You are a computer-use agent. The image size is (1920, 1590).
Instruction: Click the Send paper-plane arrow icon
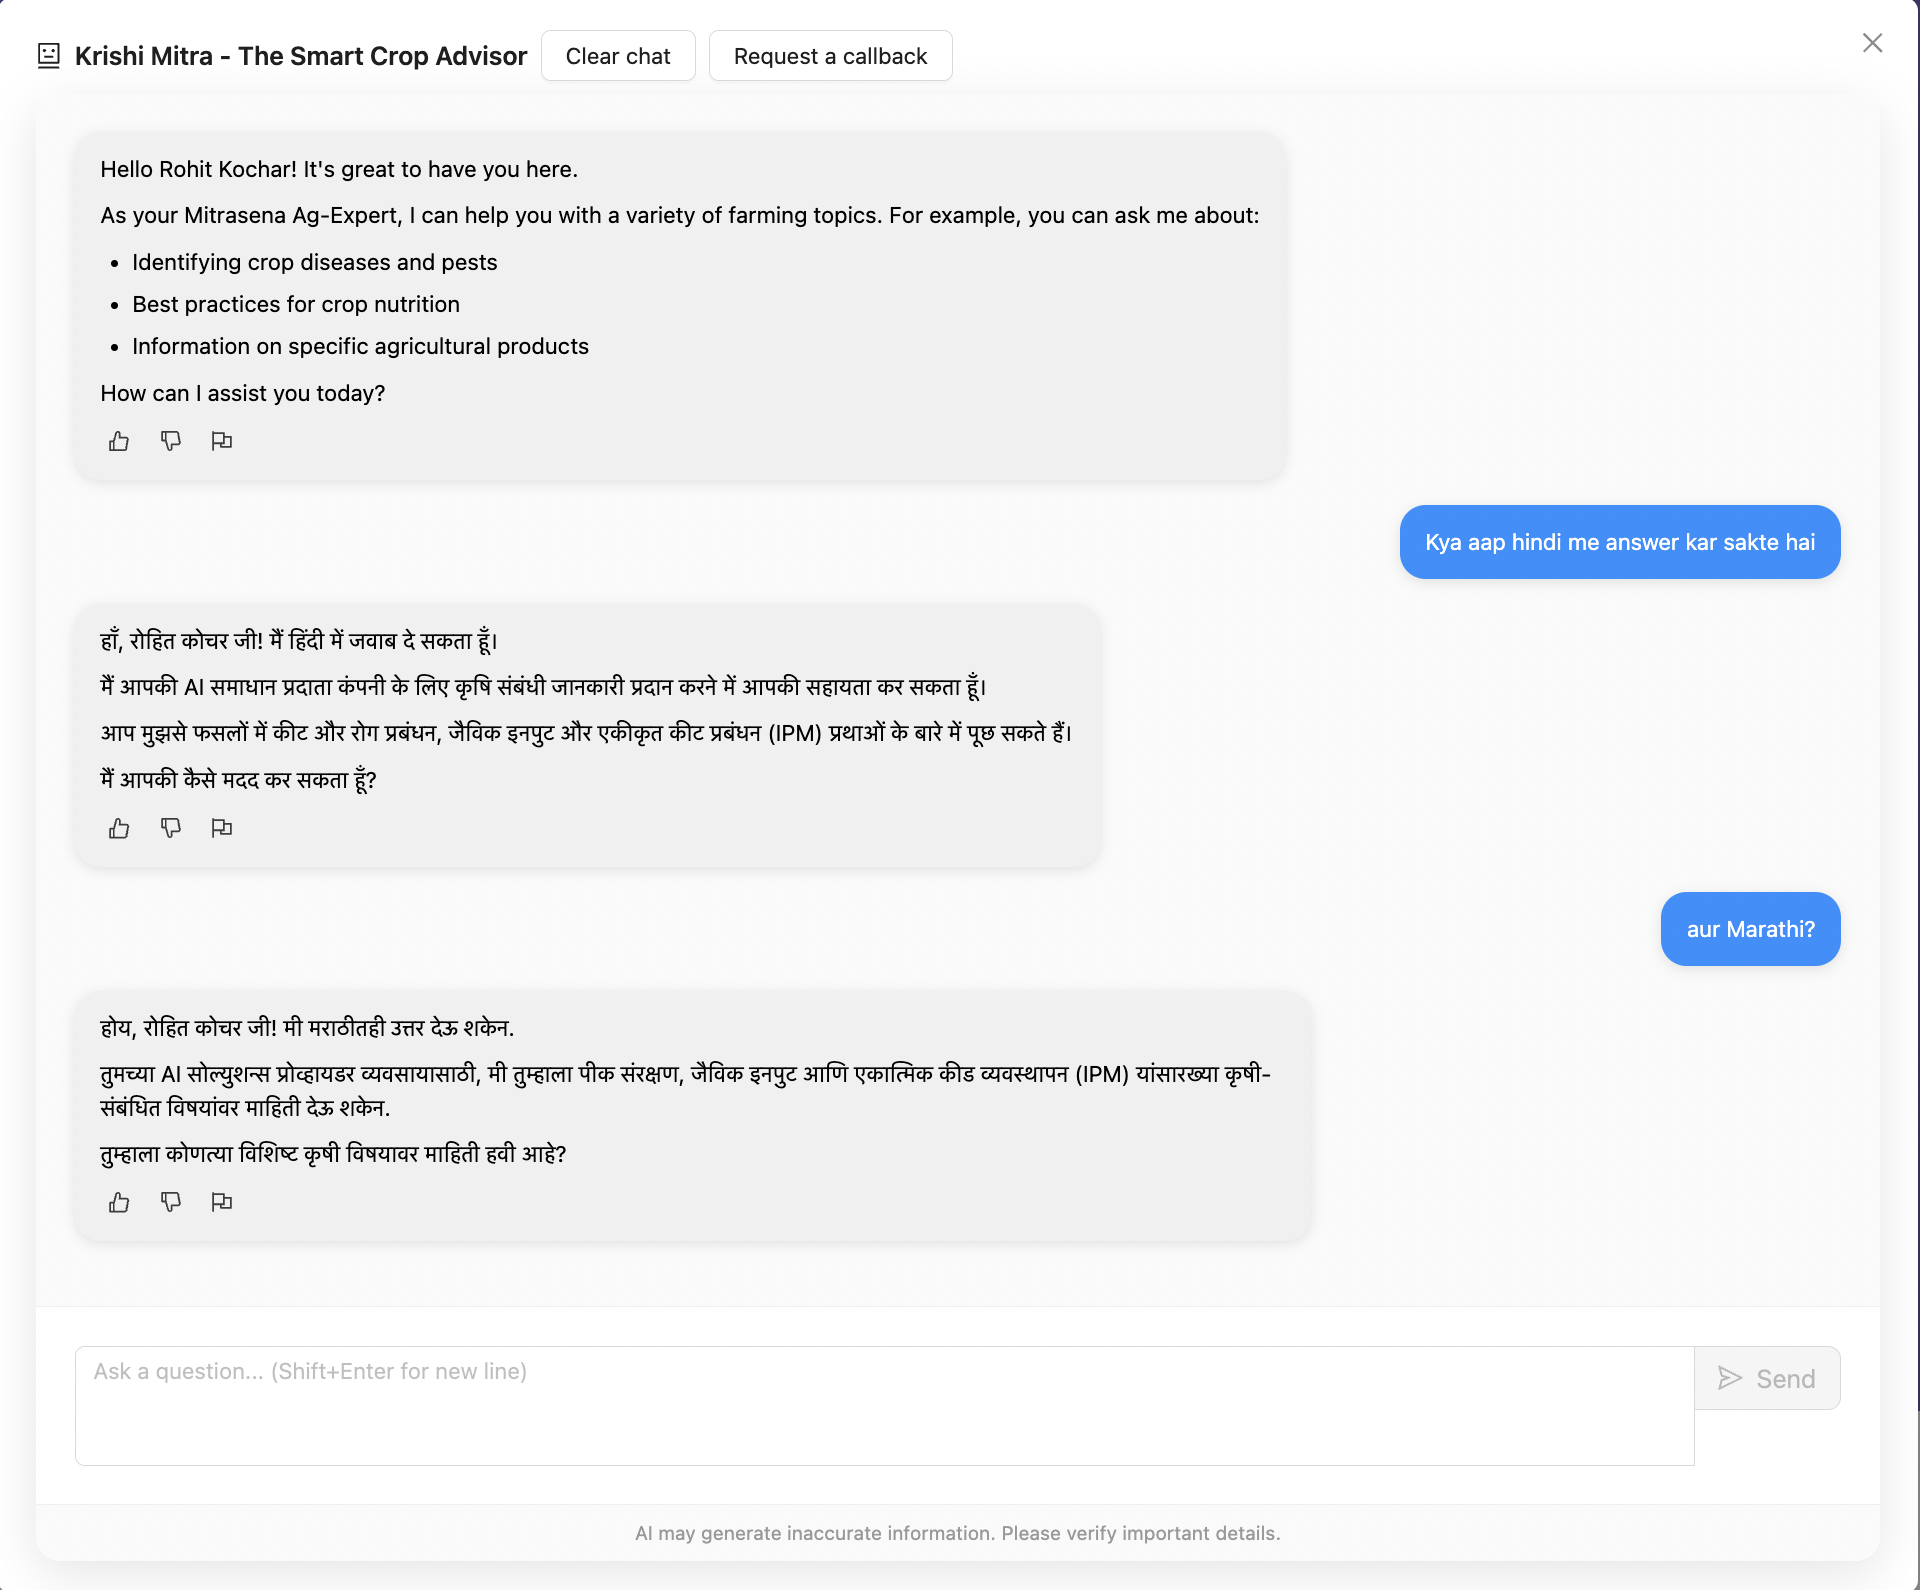tap(1729, 1378)
